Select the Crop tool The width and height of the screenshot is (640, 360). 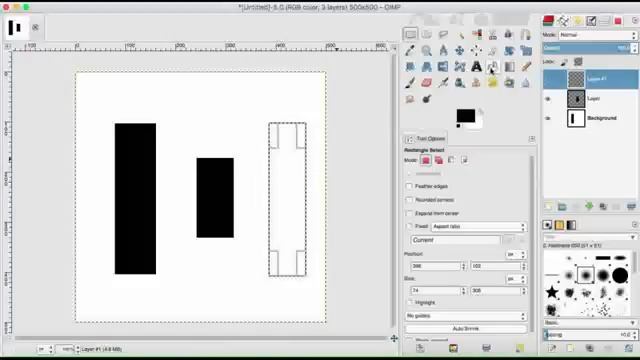point(493,51)
